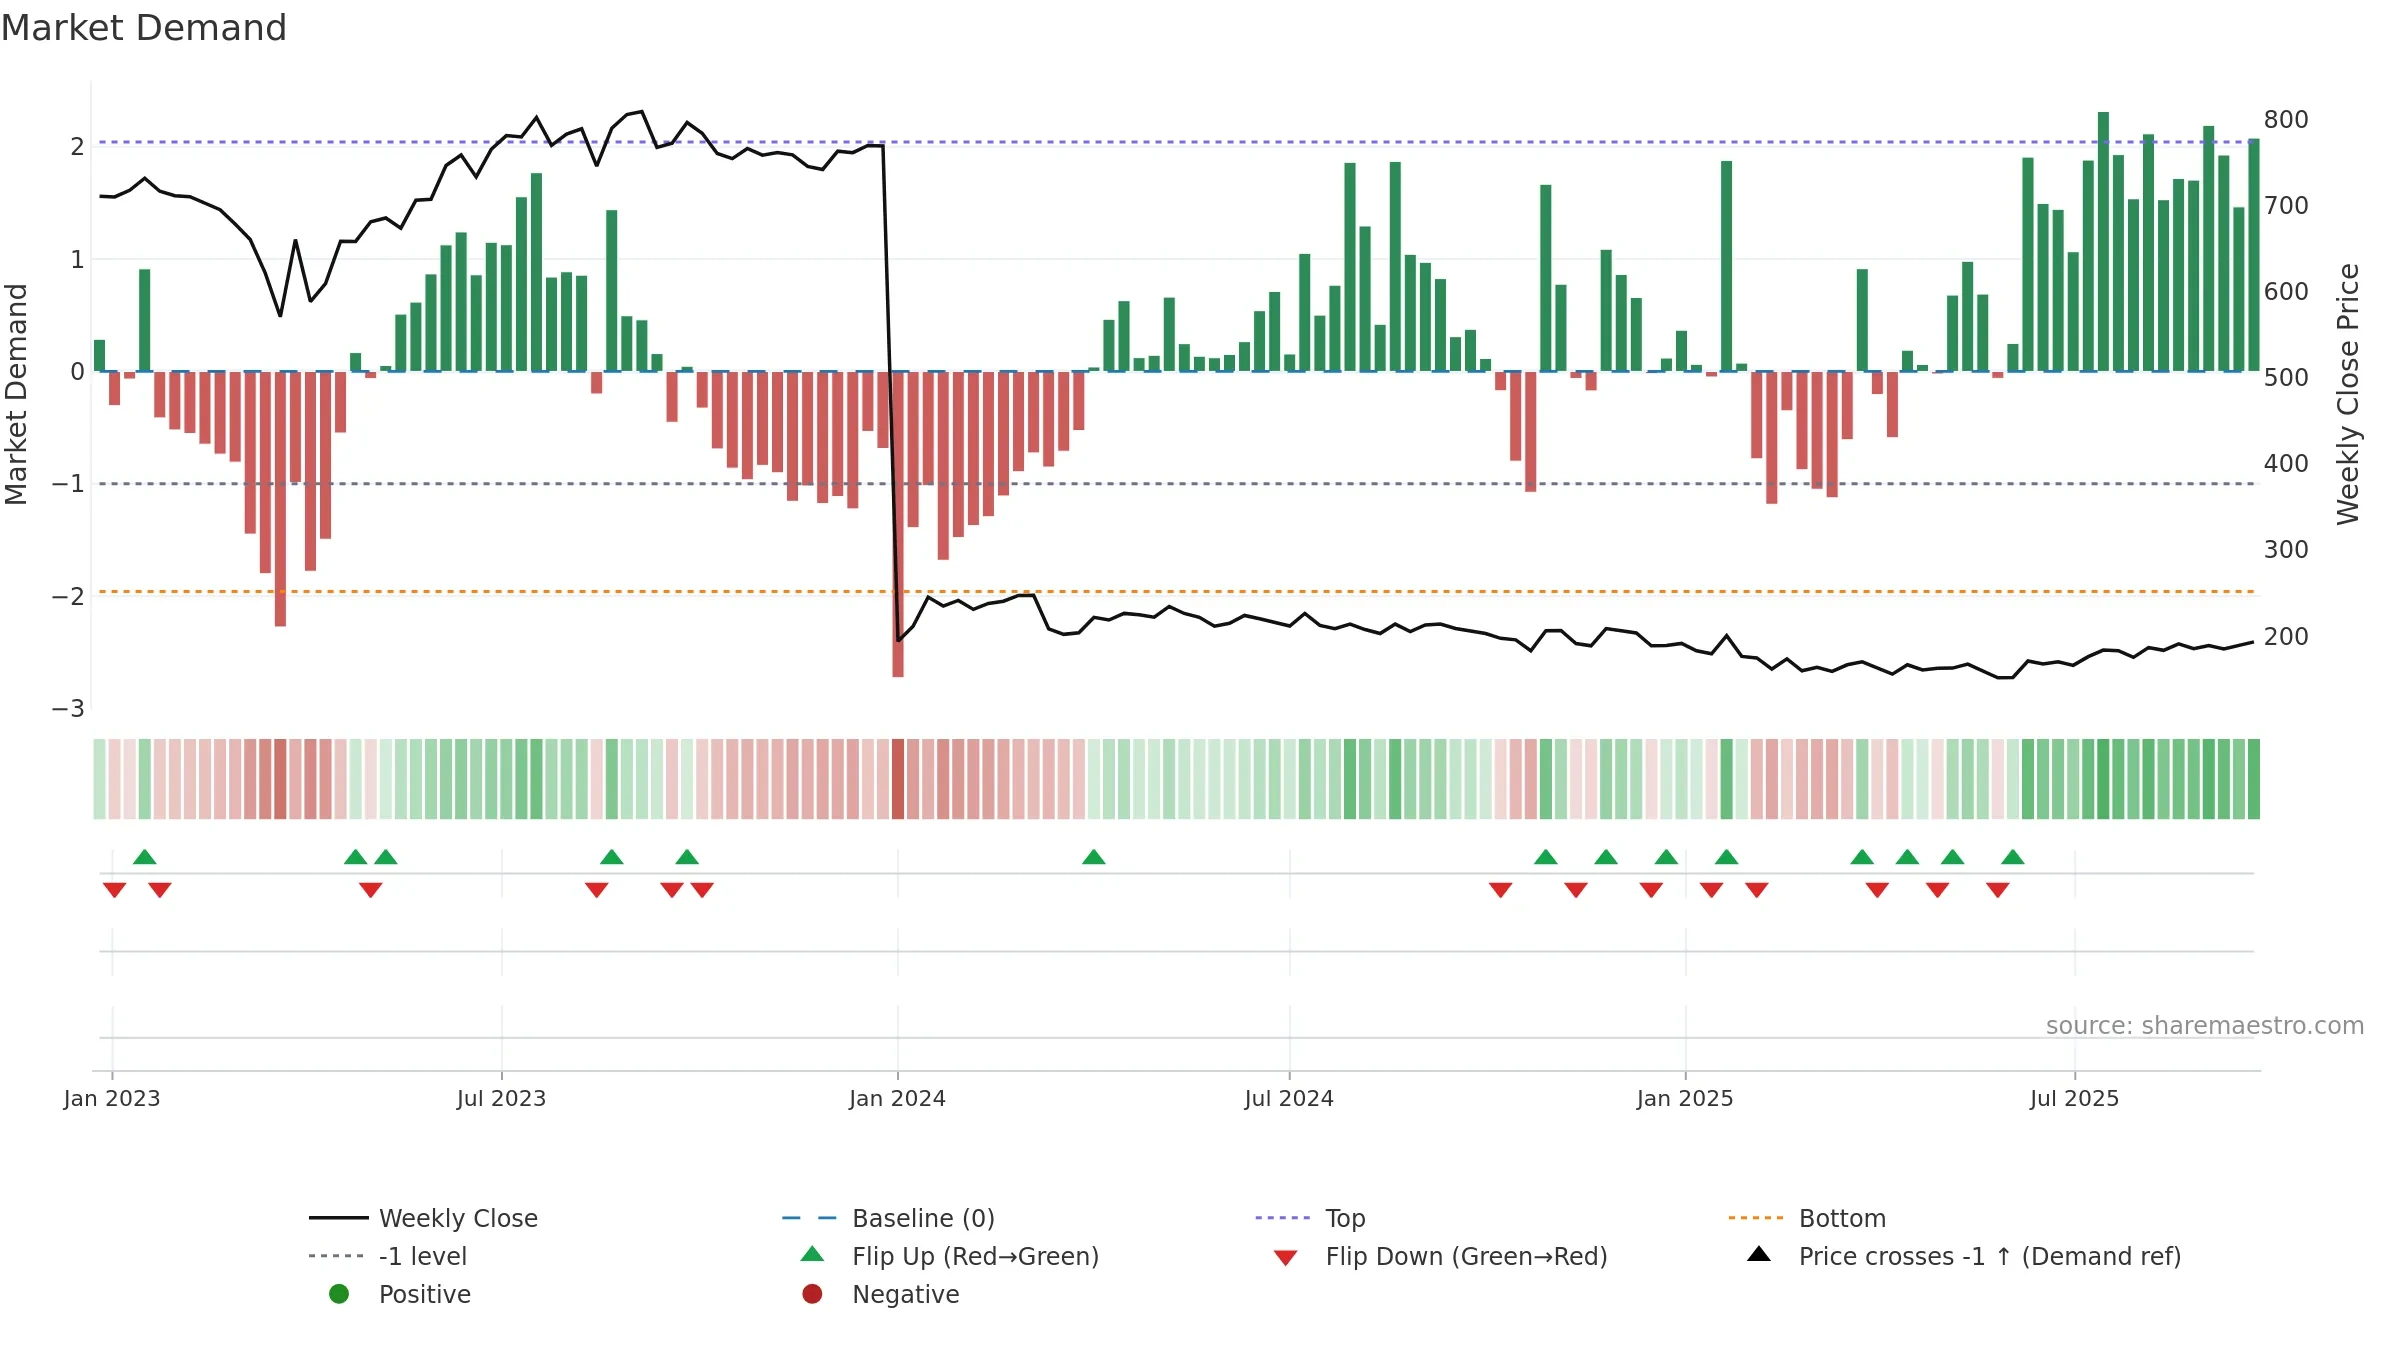Click the source: sharemaestro.com text
This screenshot has width=2400, height=1350.
pyautogui.click(x=2204, y=1026)
